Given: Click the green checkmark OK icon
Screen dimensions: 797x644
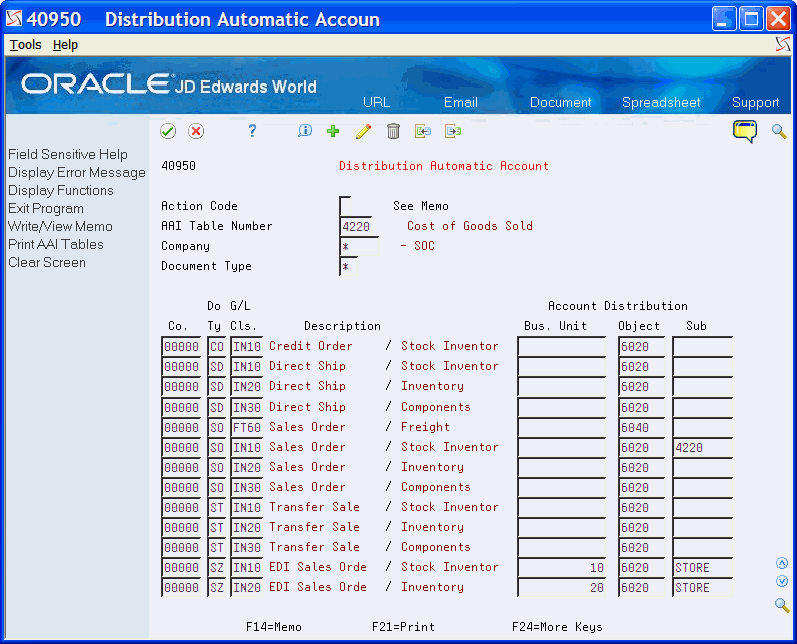Looking at the screenshot, I should [x=168, y=131].
